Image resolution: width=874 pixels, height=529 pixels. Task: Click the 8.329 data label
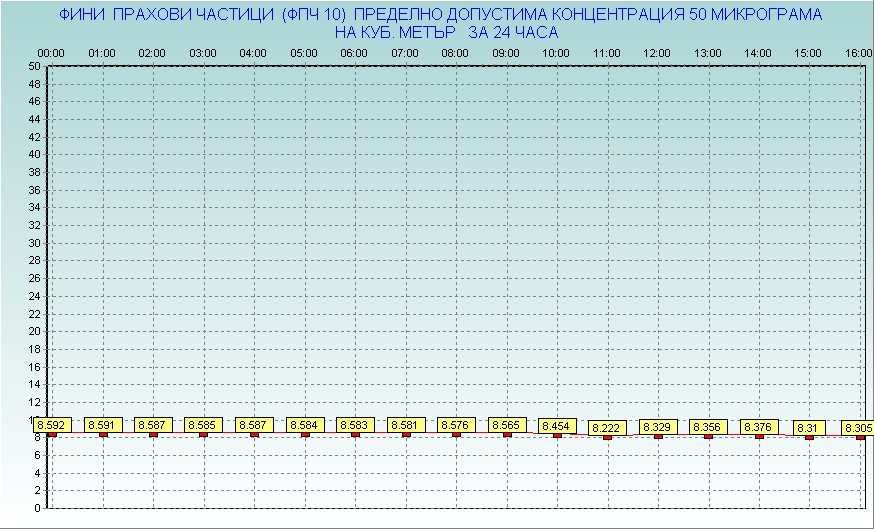pos(658,427)
